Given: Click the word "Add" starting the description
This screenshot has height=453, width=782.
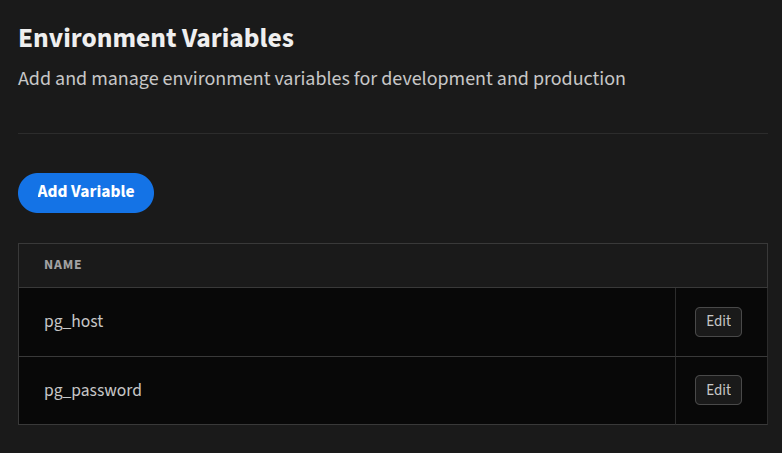Looking at the screenshot, I should coord(35,78).
